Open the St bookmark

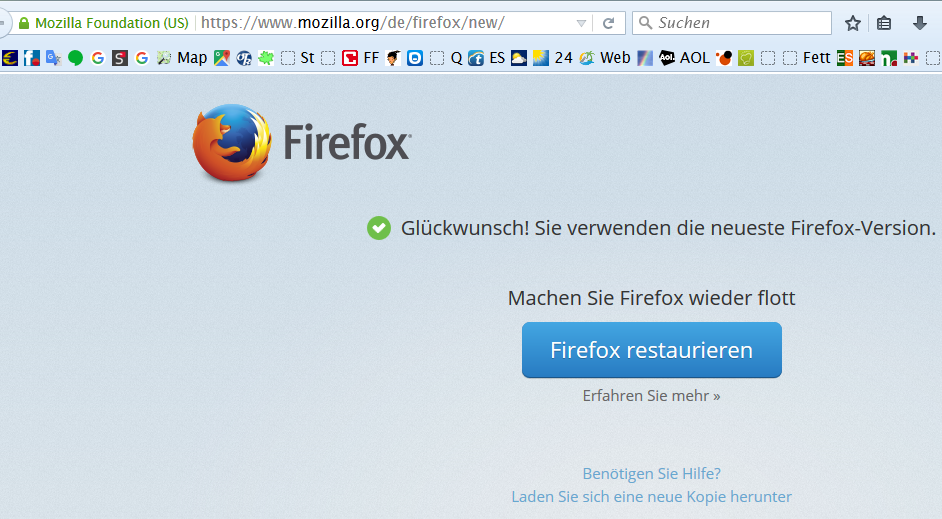click(298, 58)
